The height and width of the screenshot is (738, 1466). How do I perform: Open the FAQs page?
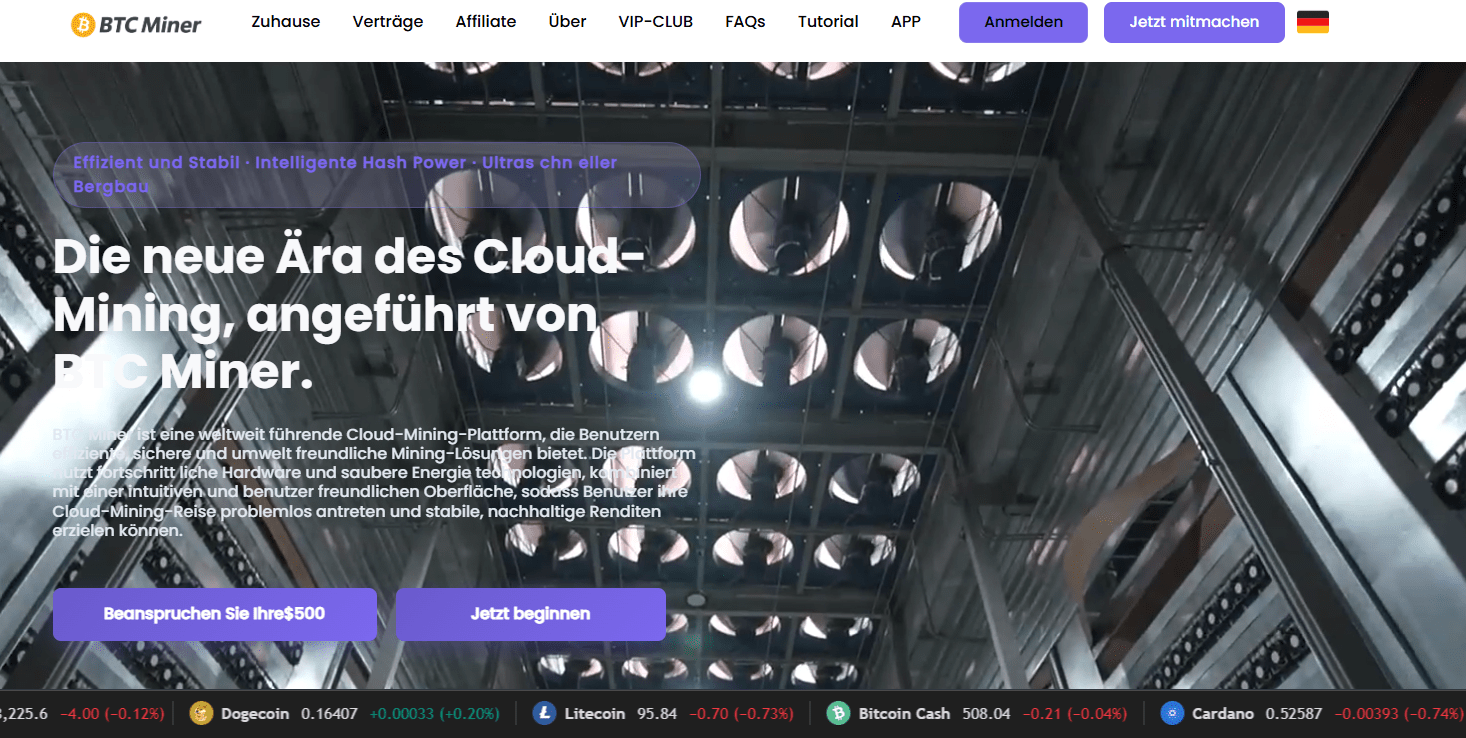745,22
